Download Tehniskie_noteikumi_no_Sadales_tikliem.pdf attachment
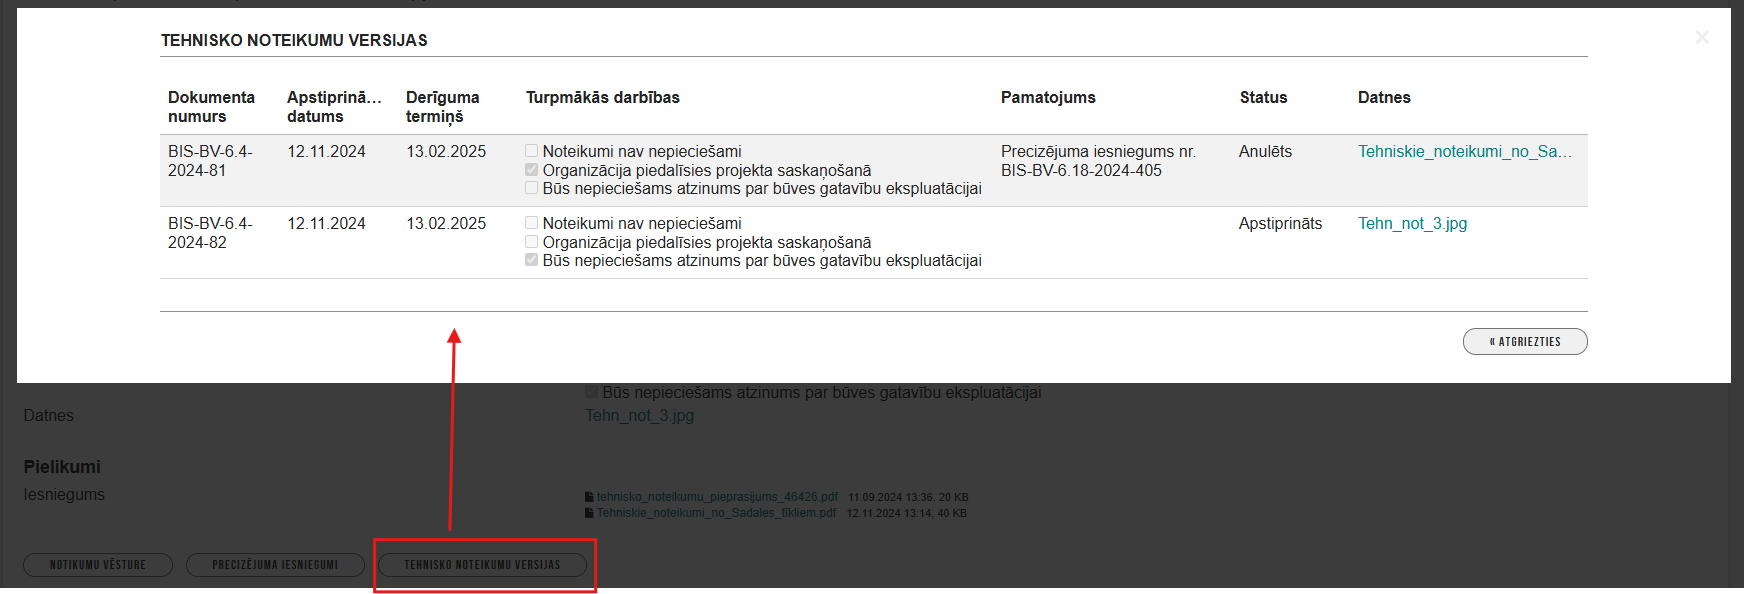The width and height of the screenshot is (1744, 594). [716, 513]
